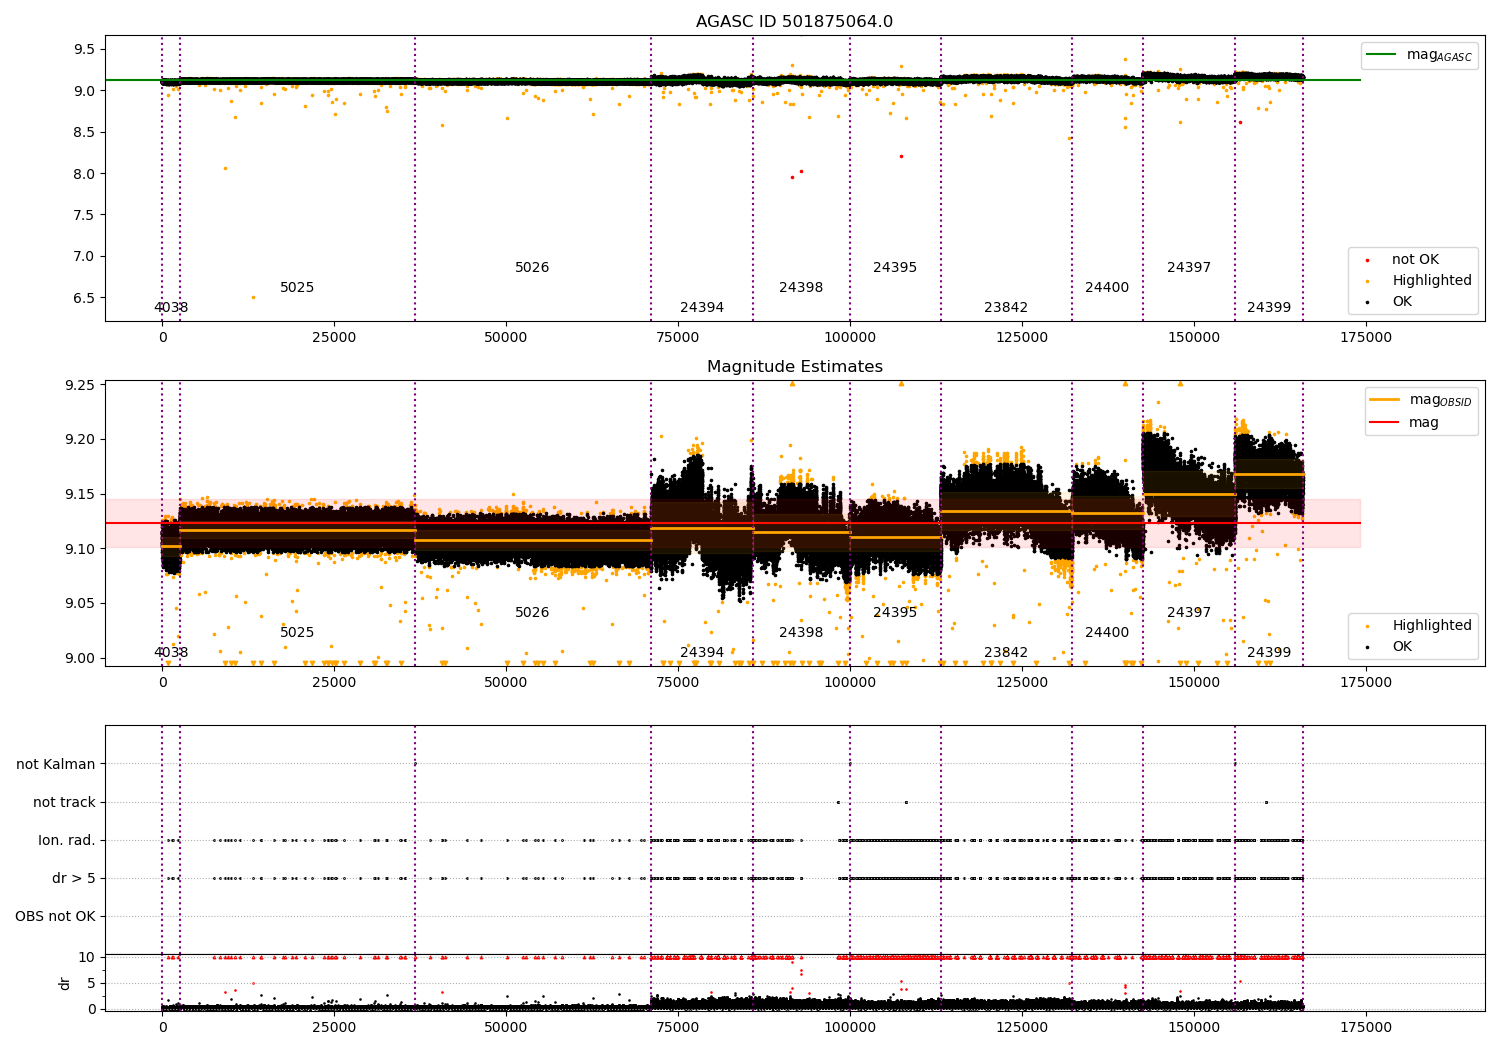Click the 9.15 y-axis tick label
This screenshot has width=1500, height=1050.
pyautogui.click(x=80, y=495)
